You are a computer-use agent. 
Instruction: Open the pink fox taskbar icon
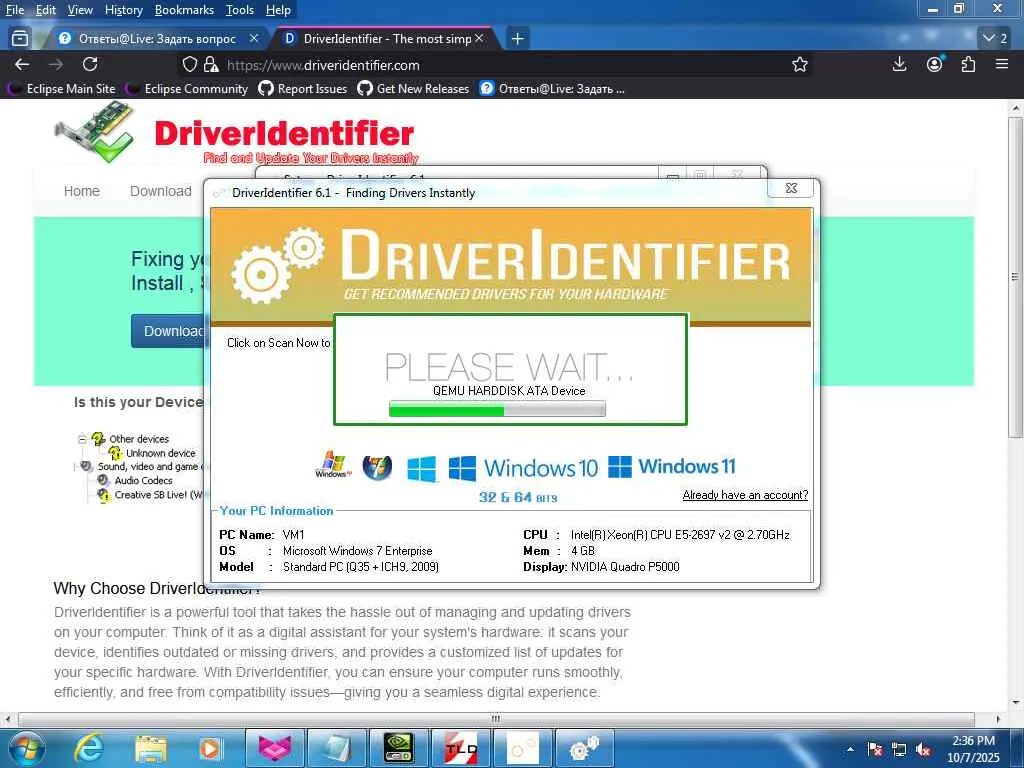[274, 749]
